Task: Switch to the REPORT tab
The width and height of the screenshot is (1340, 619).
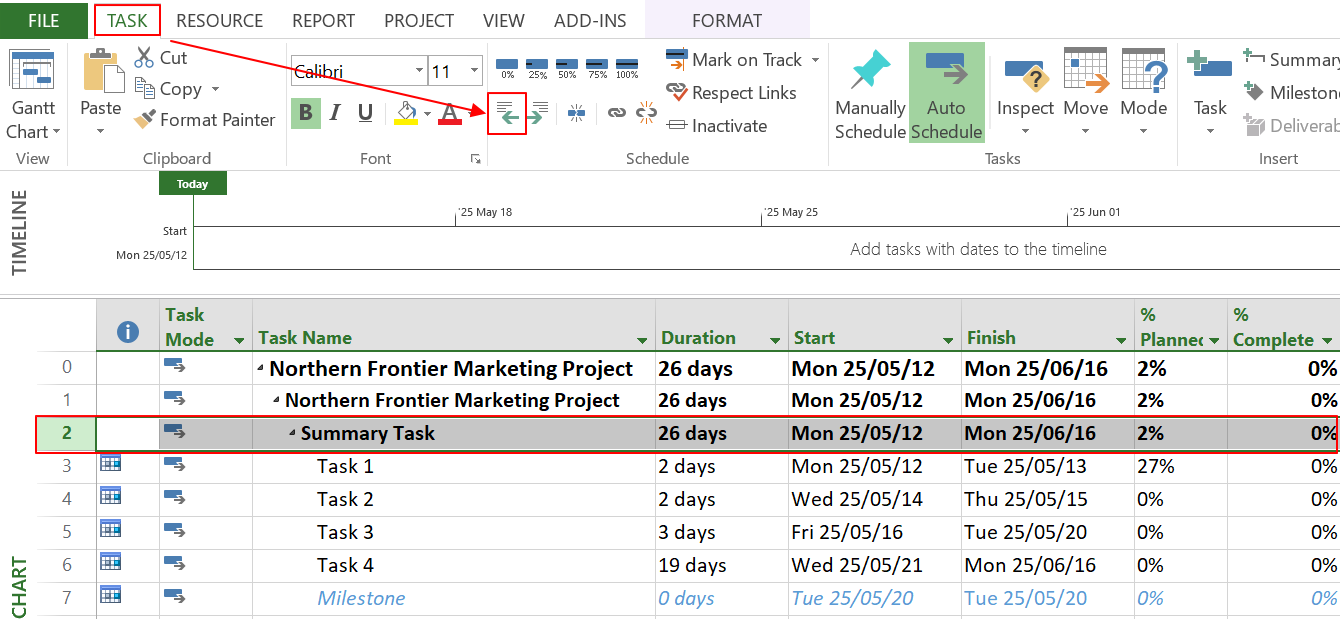Action: [324, 20]
